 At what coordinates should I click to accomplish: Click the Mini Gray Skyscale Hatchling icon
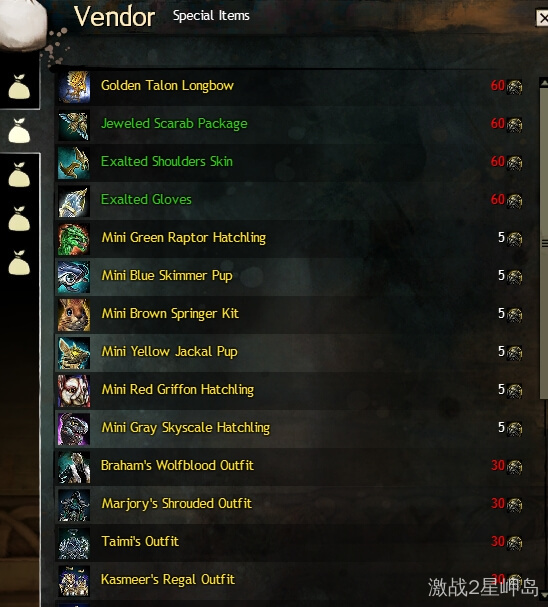pos(74,429)
